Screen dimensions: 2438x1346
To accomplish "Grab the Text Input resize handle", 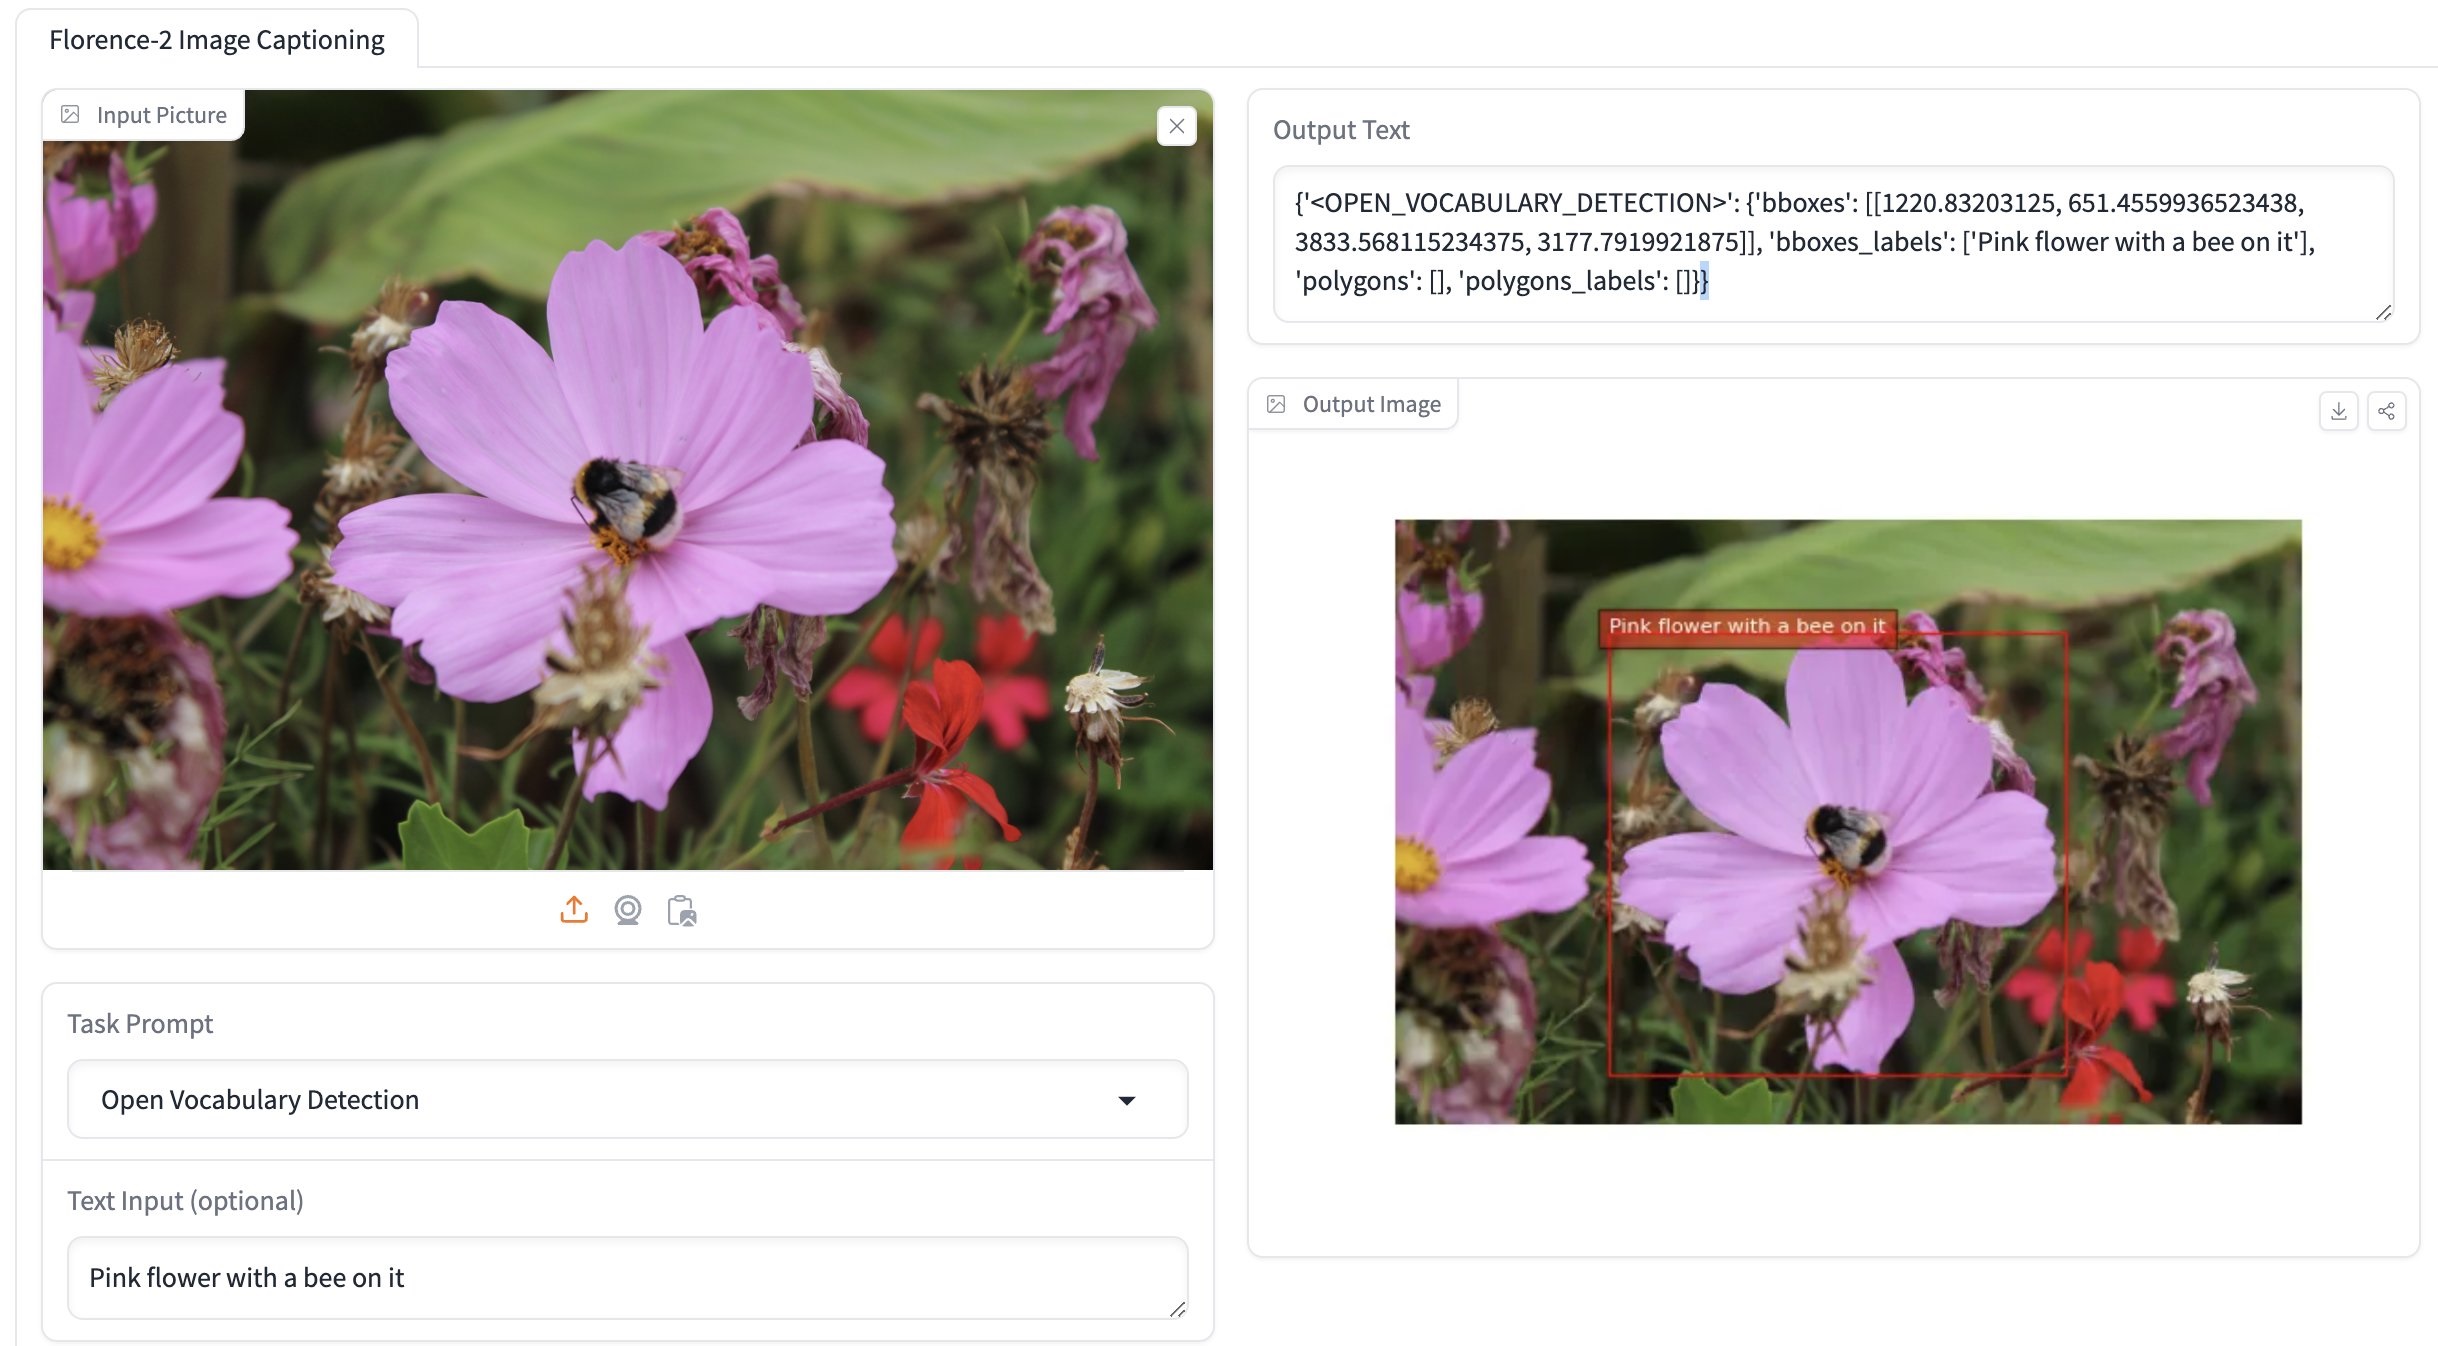I will (x=1178, y=1309).
